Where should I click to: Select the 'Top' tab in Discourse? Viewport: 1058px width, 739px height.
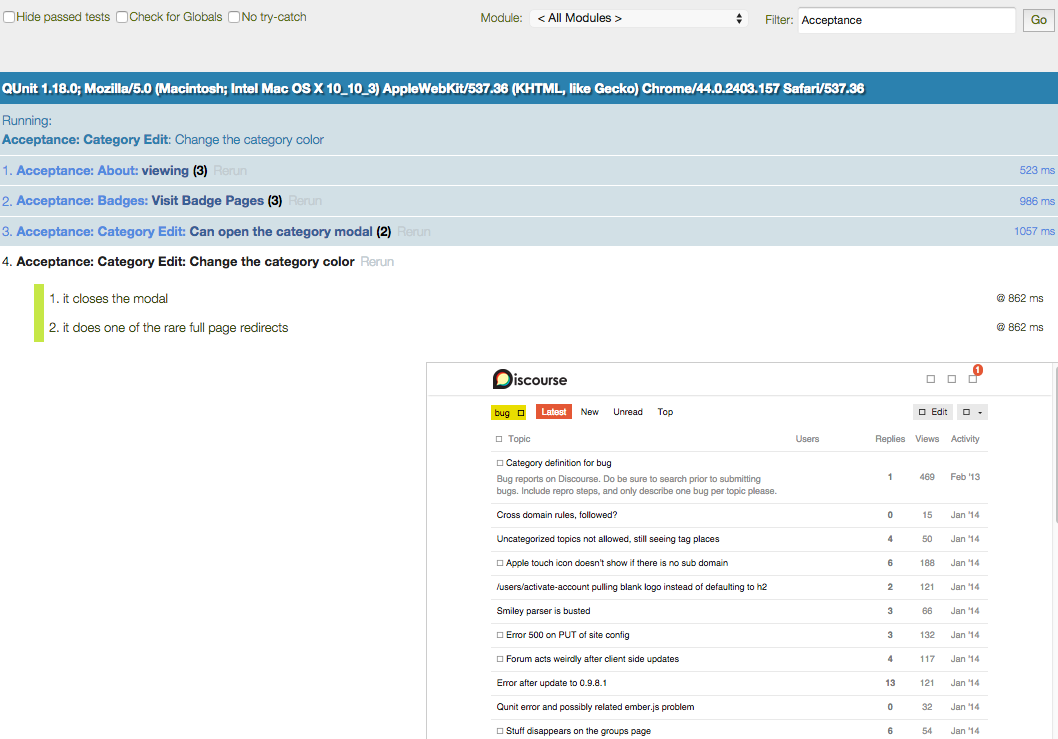coord(665,412)
